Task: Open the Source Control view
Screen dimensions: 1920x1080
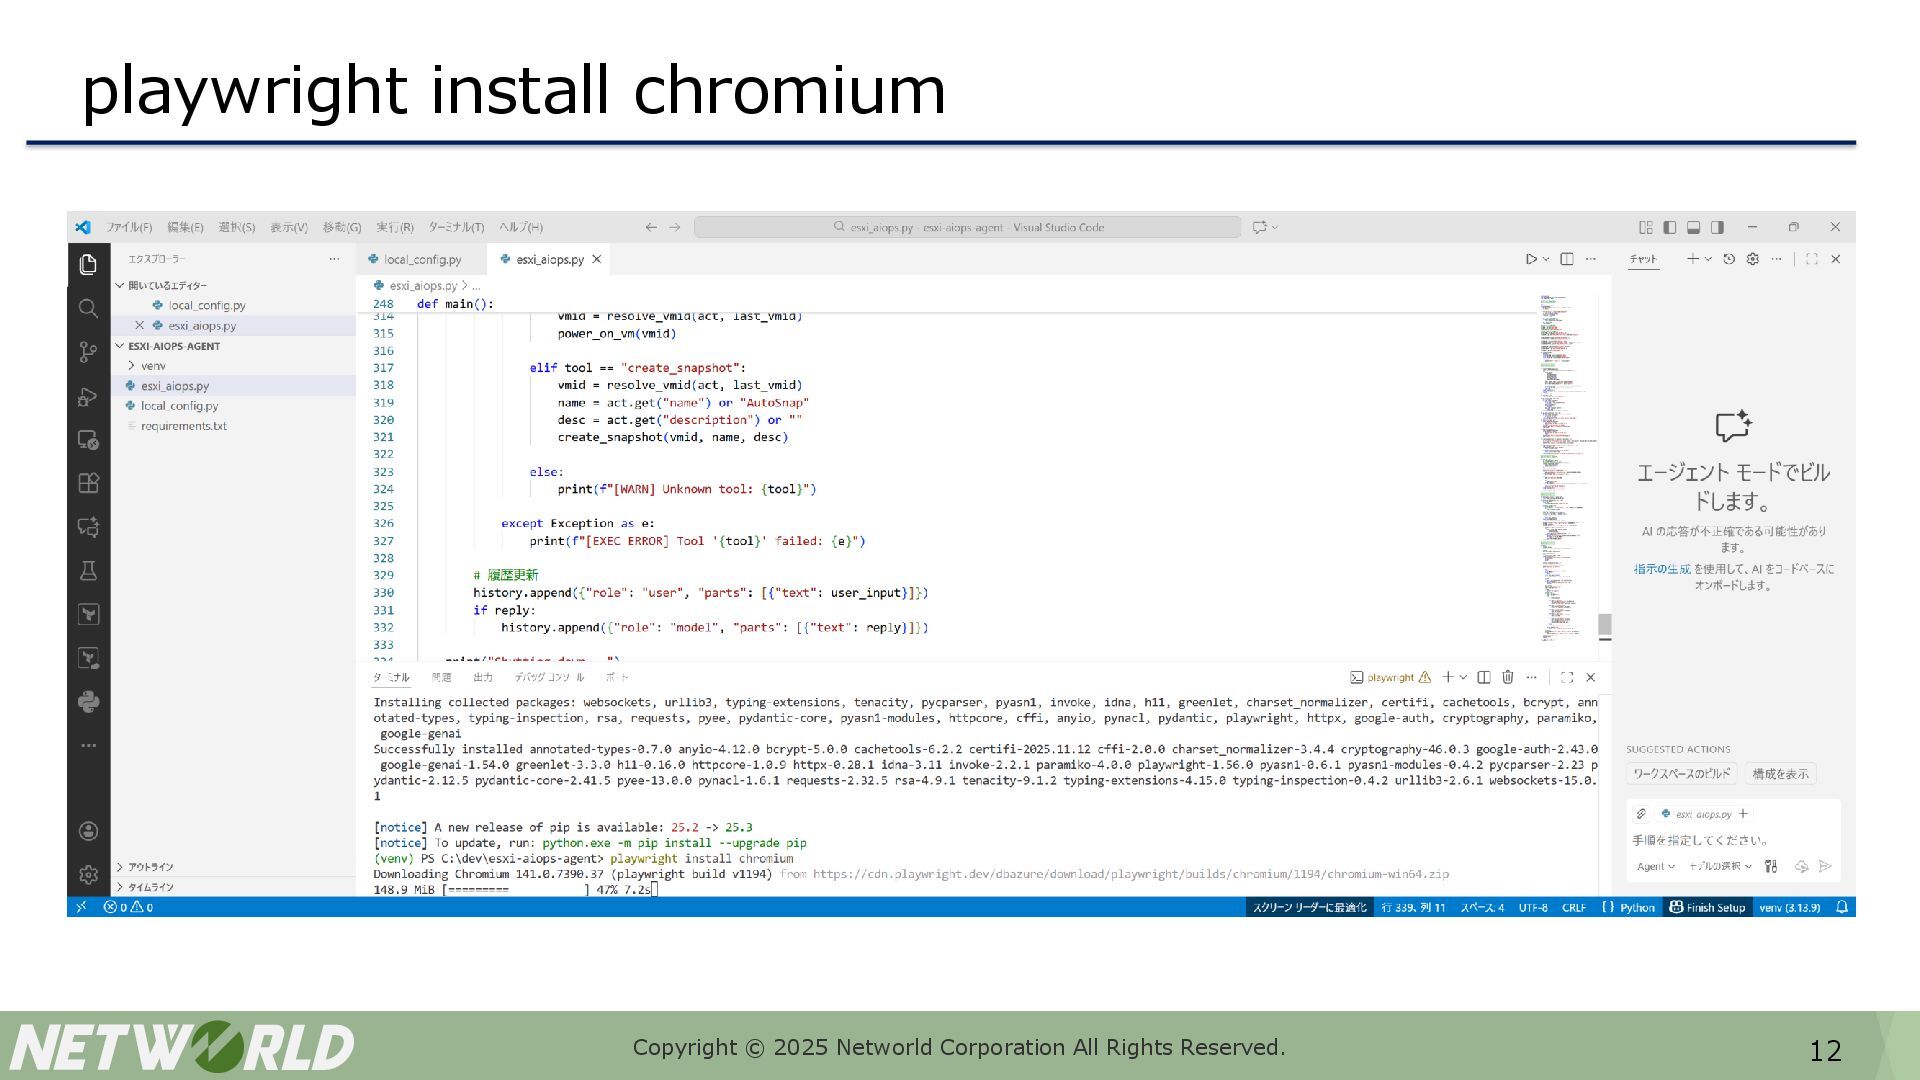Action: [x=88, y=352]
